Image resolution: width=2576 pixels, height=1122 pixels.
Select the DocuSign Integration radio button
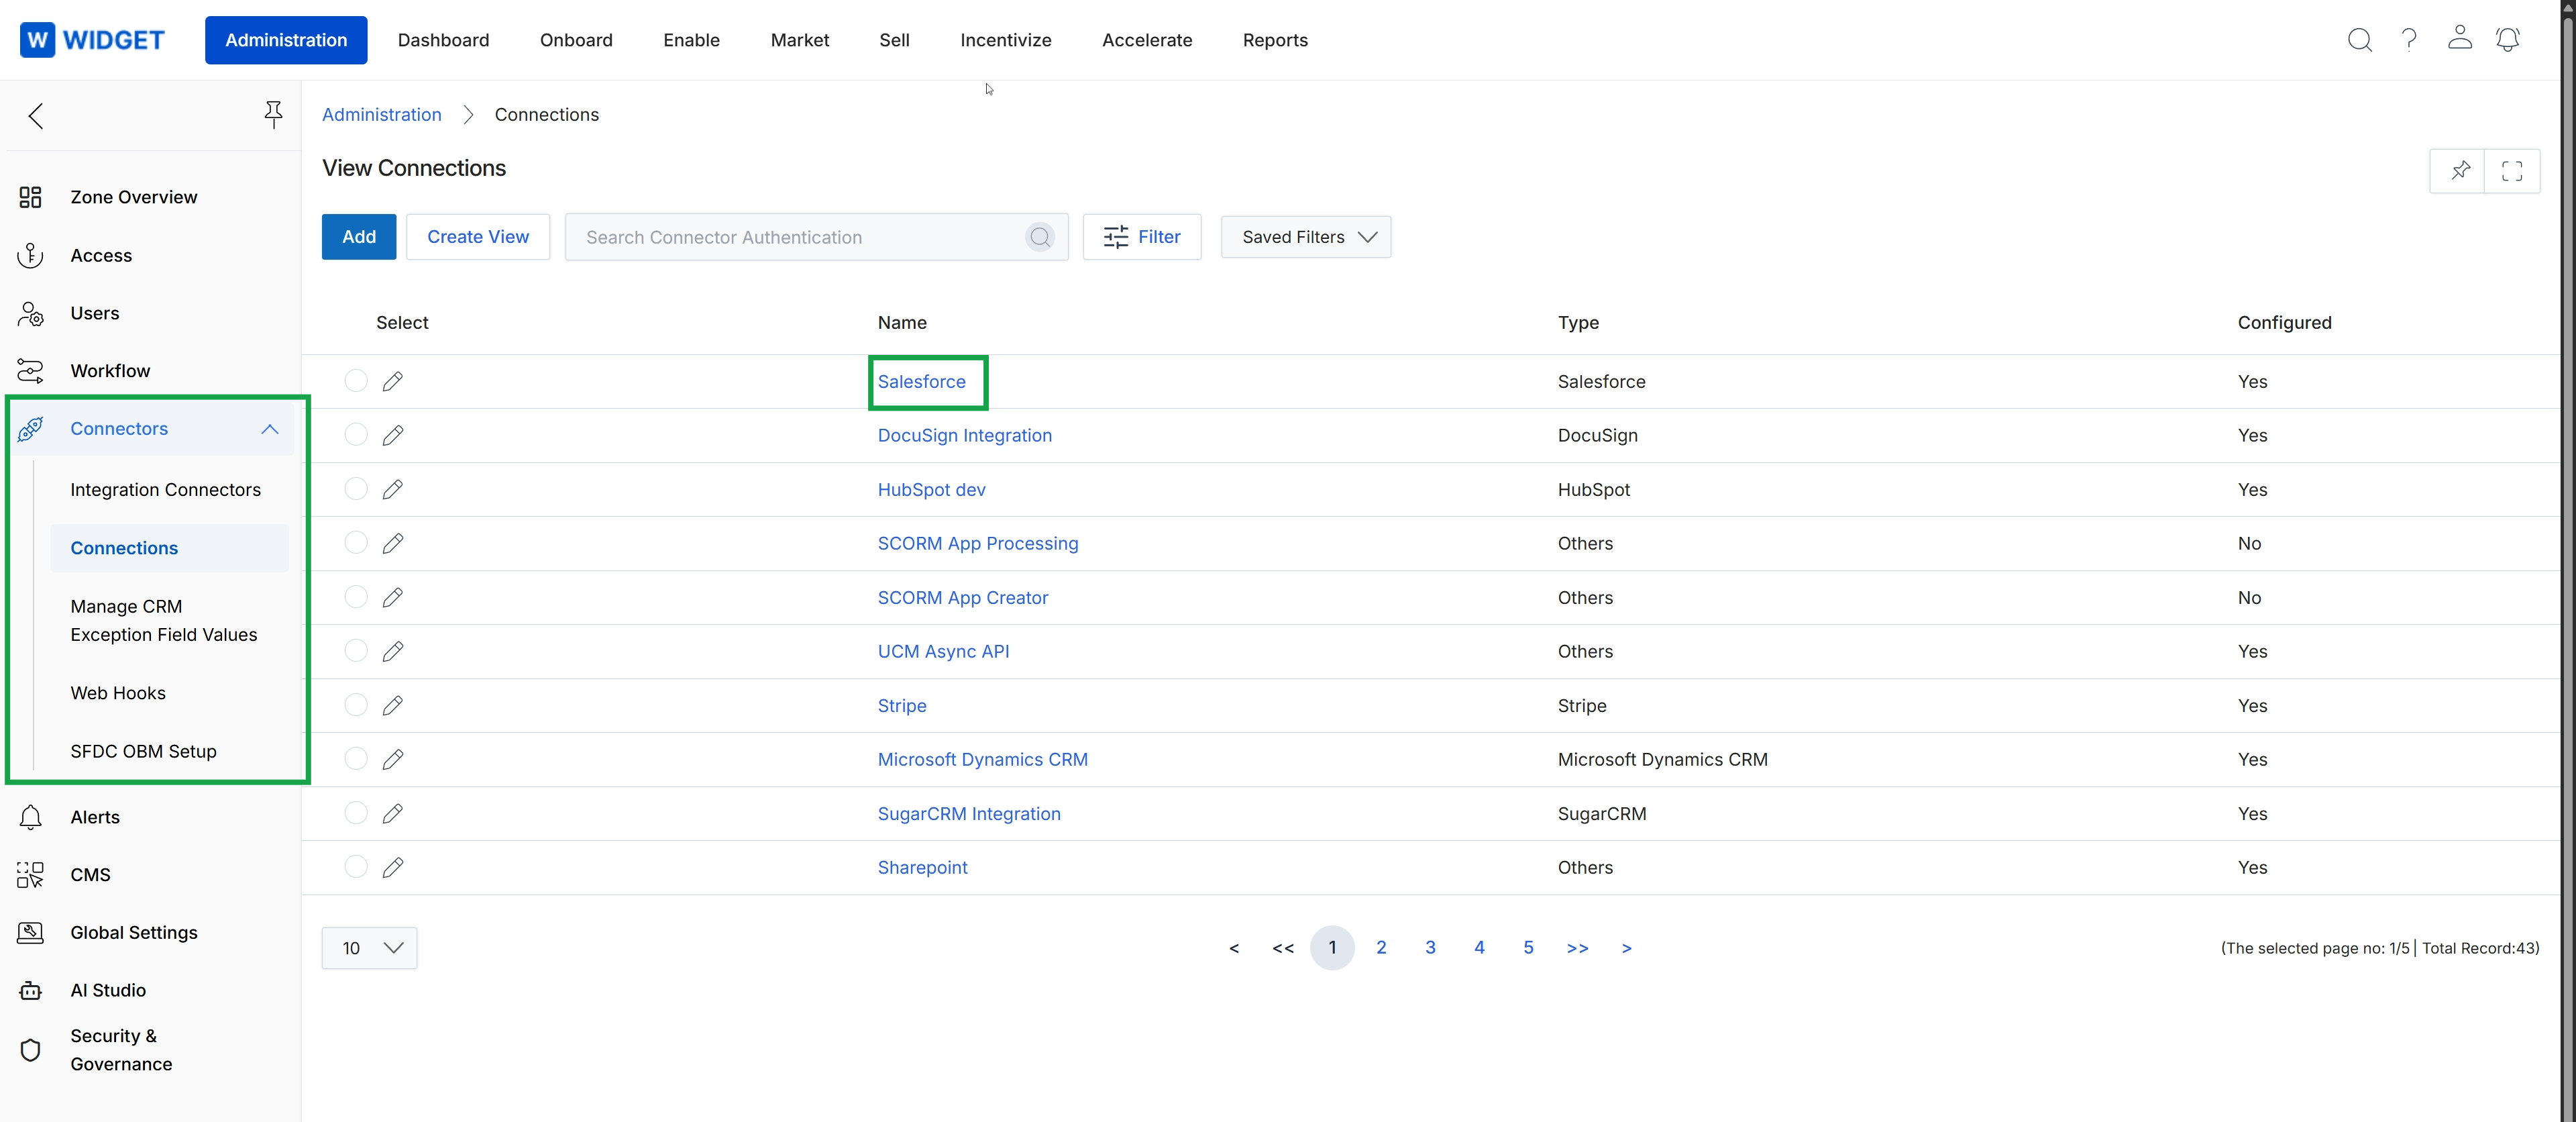(356, 435)
